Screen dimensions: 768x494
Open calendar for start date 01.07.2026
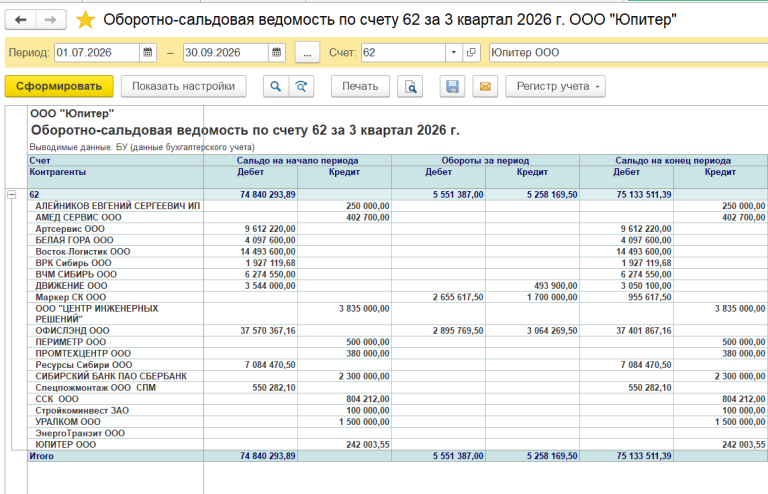pyautogui.click(x=148, y=52)
